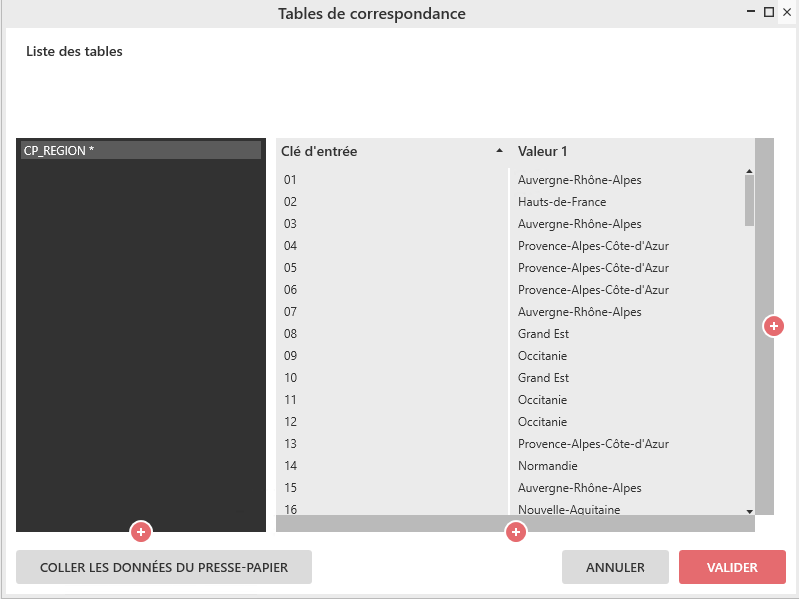Click the Normandie value in row 14
This screenshot has height=599, width=799.
coord(548,466)
